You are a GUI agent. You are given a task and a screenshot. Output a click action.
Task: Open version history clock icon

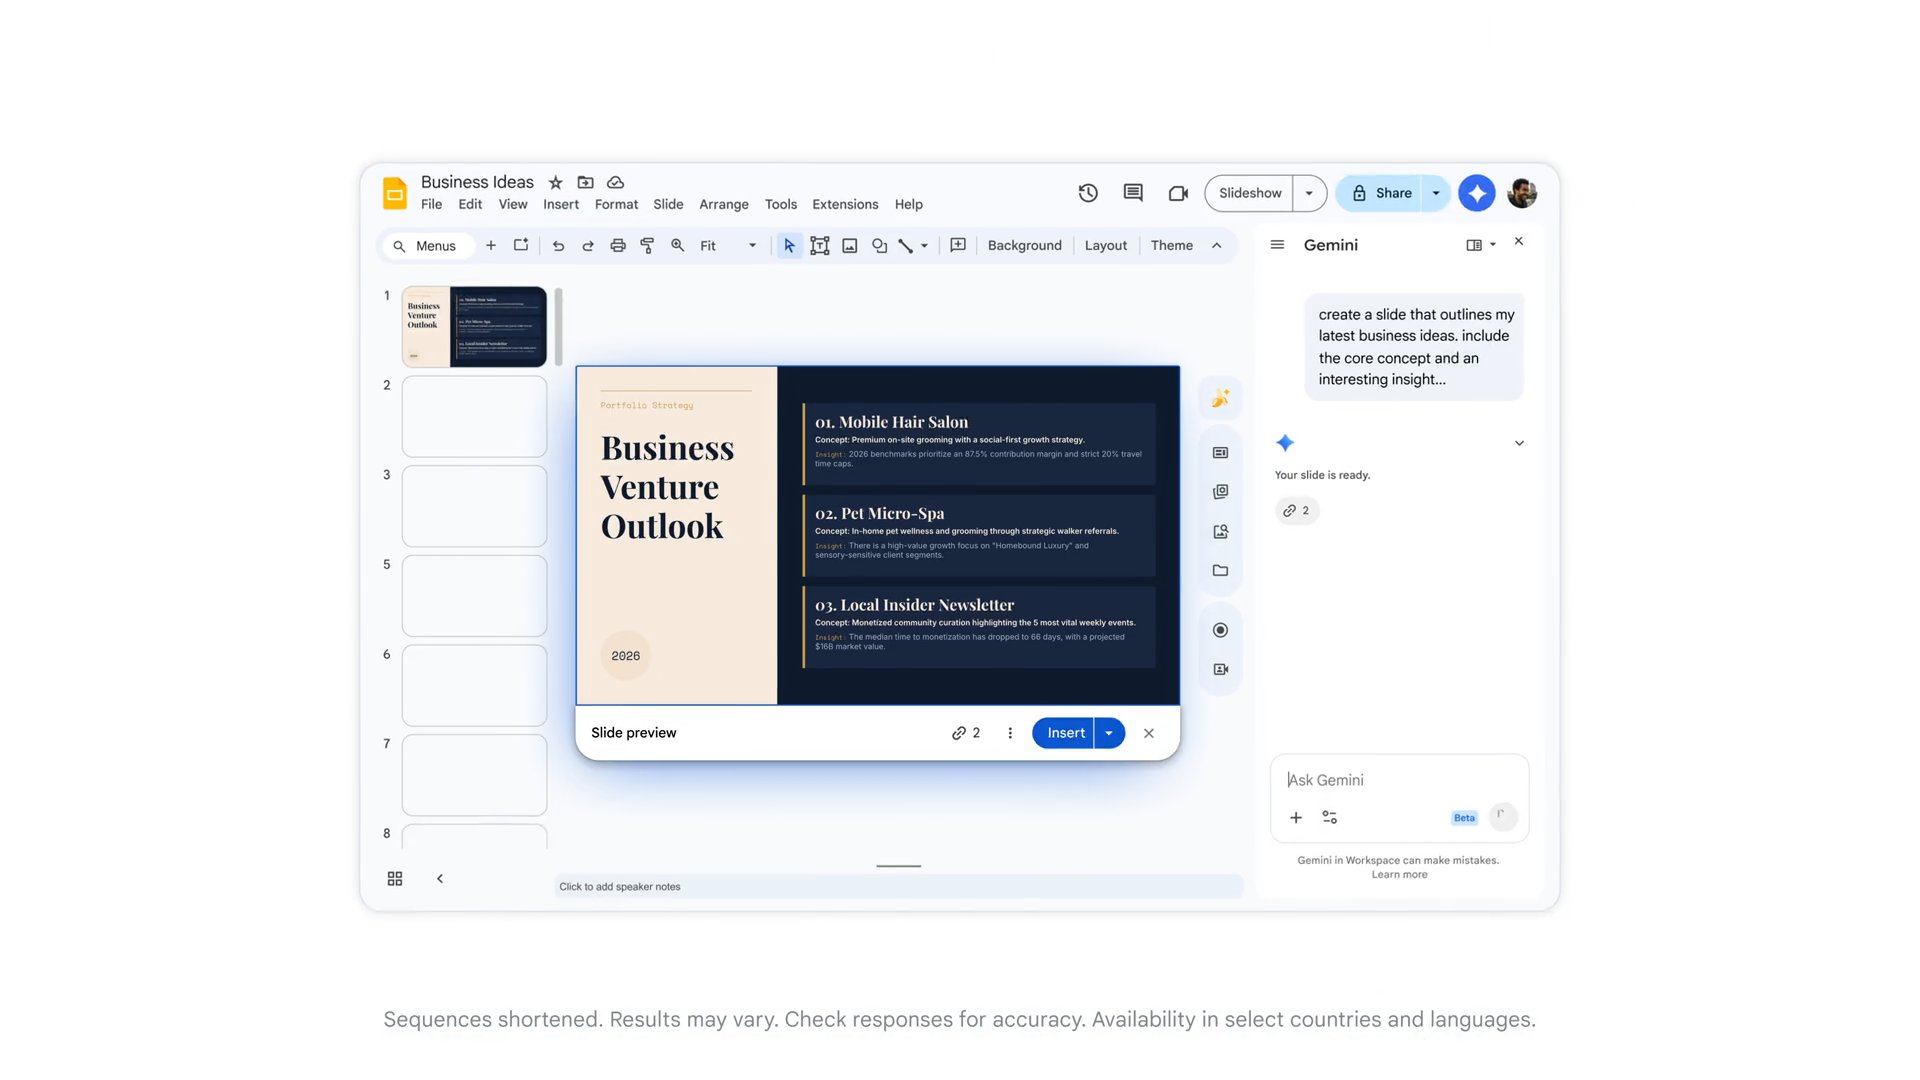click(1088, 193)
